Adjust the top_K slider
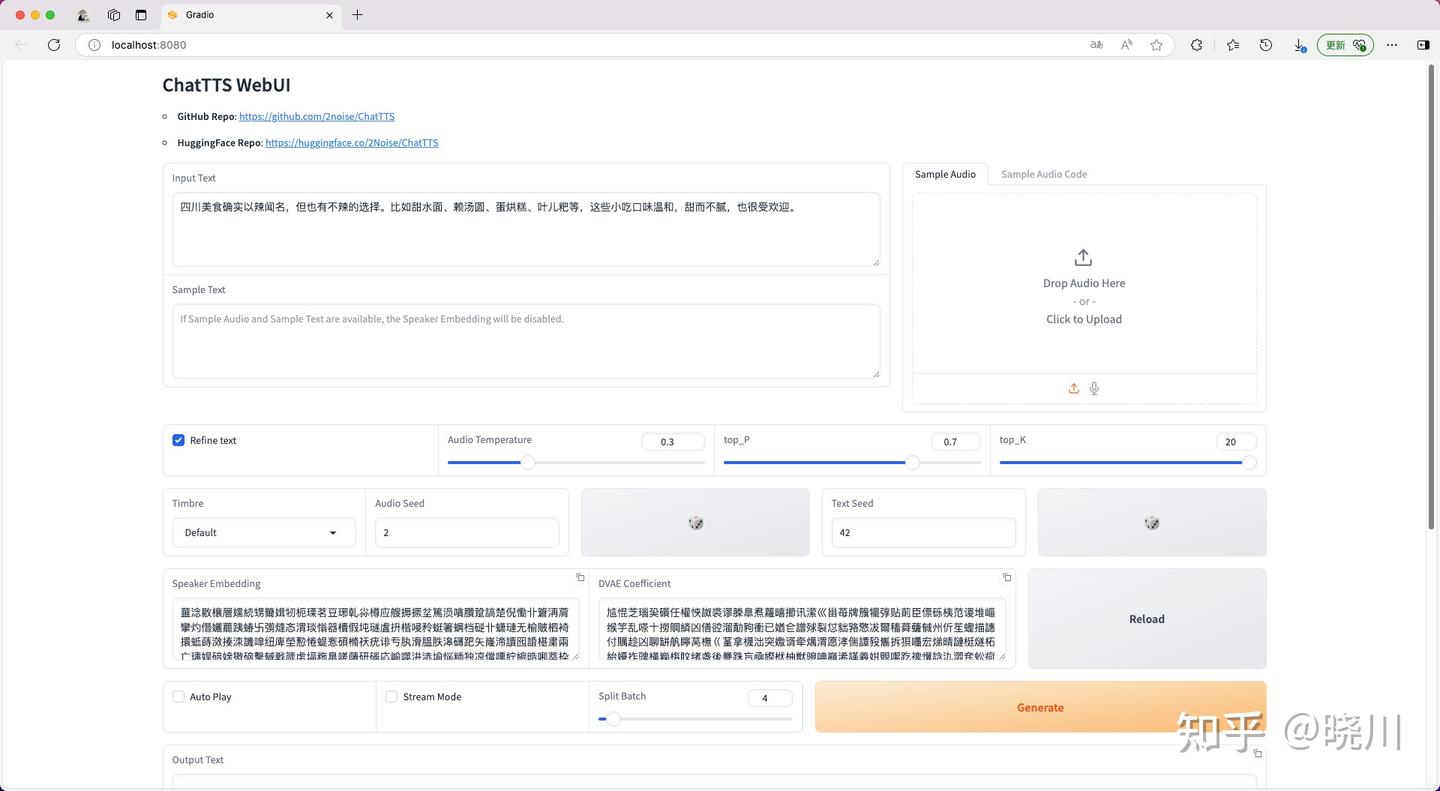The image size is (1440, 791). point(1128,462)
